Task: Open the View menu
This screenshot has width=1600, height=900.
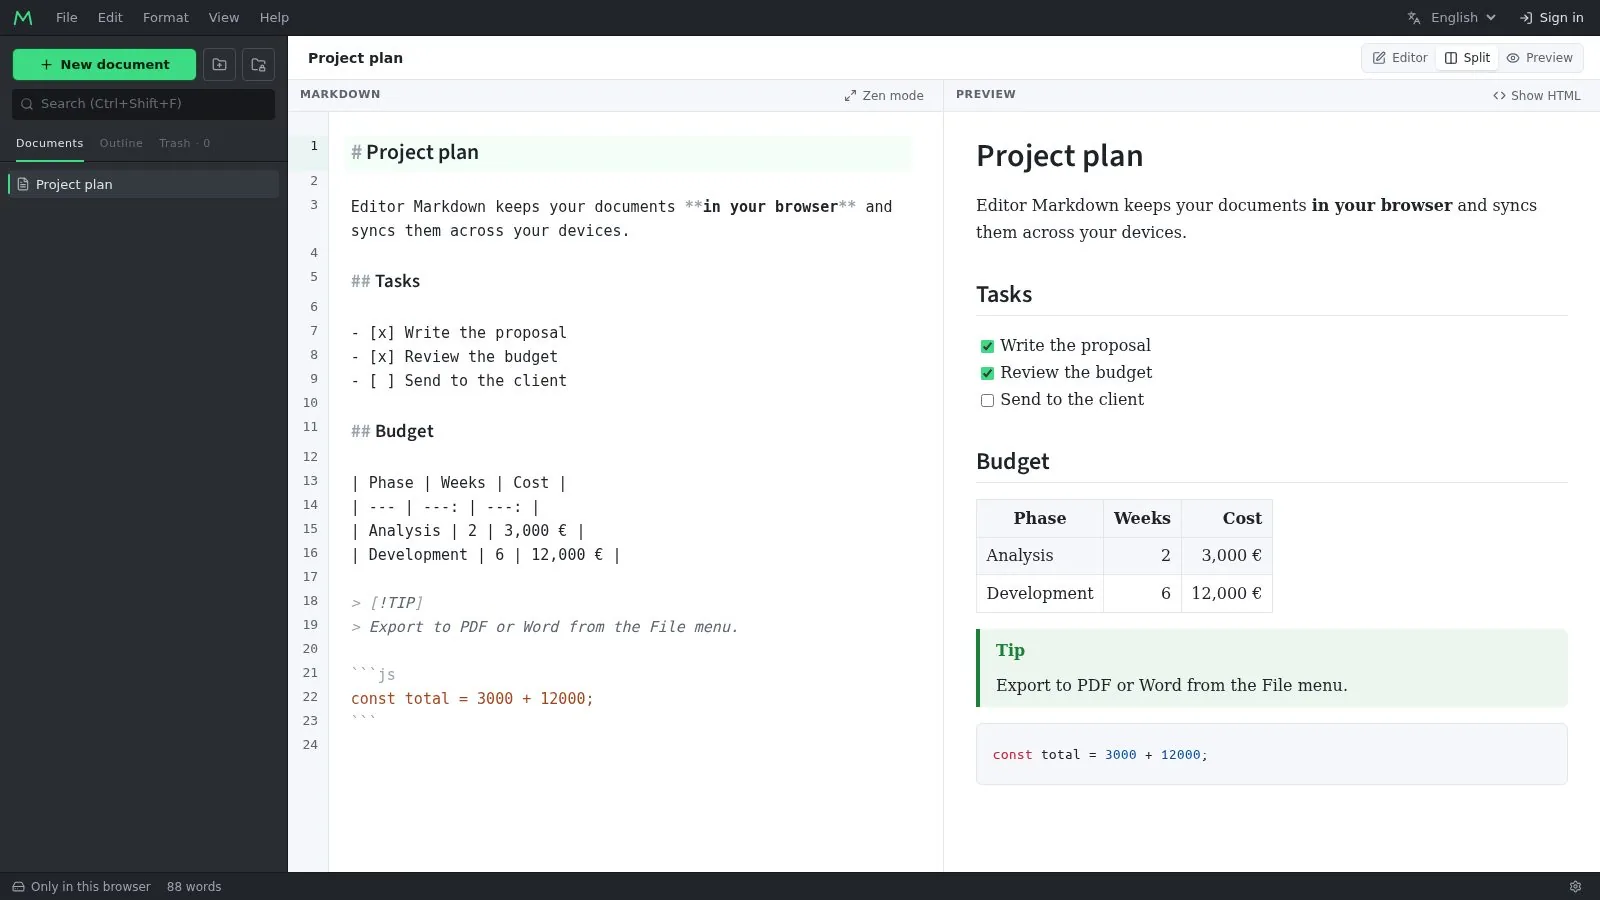Action: [x=224, y=18]
